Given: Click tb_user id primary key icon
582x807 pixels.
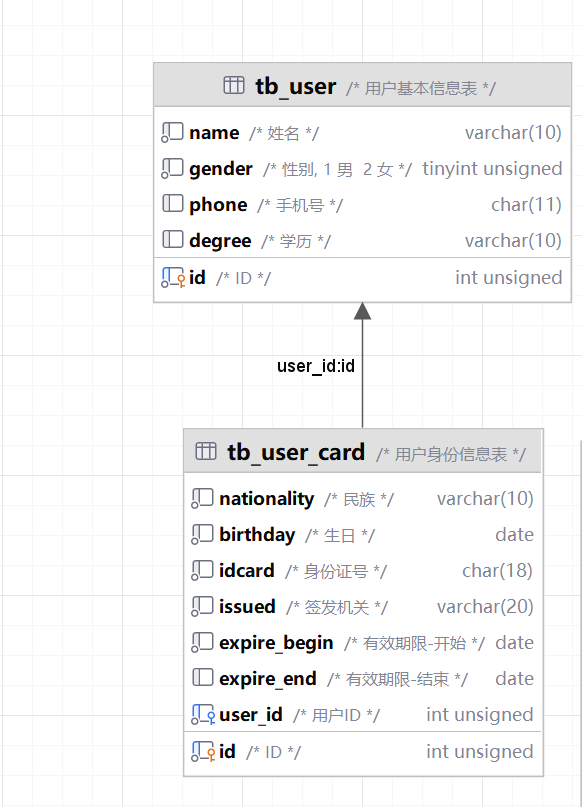Looking at the screenshot, I should click(x=173, y=277).
